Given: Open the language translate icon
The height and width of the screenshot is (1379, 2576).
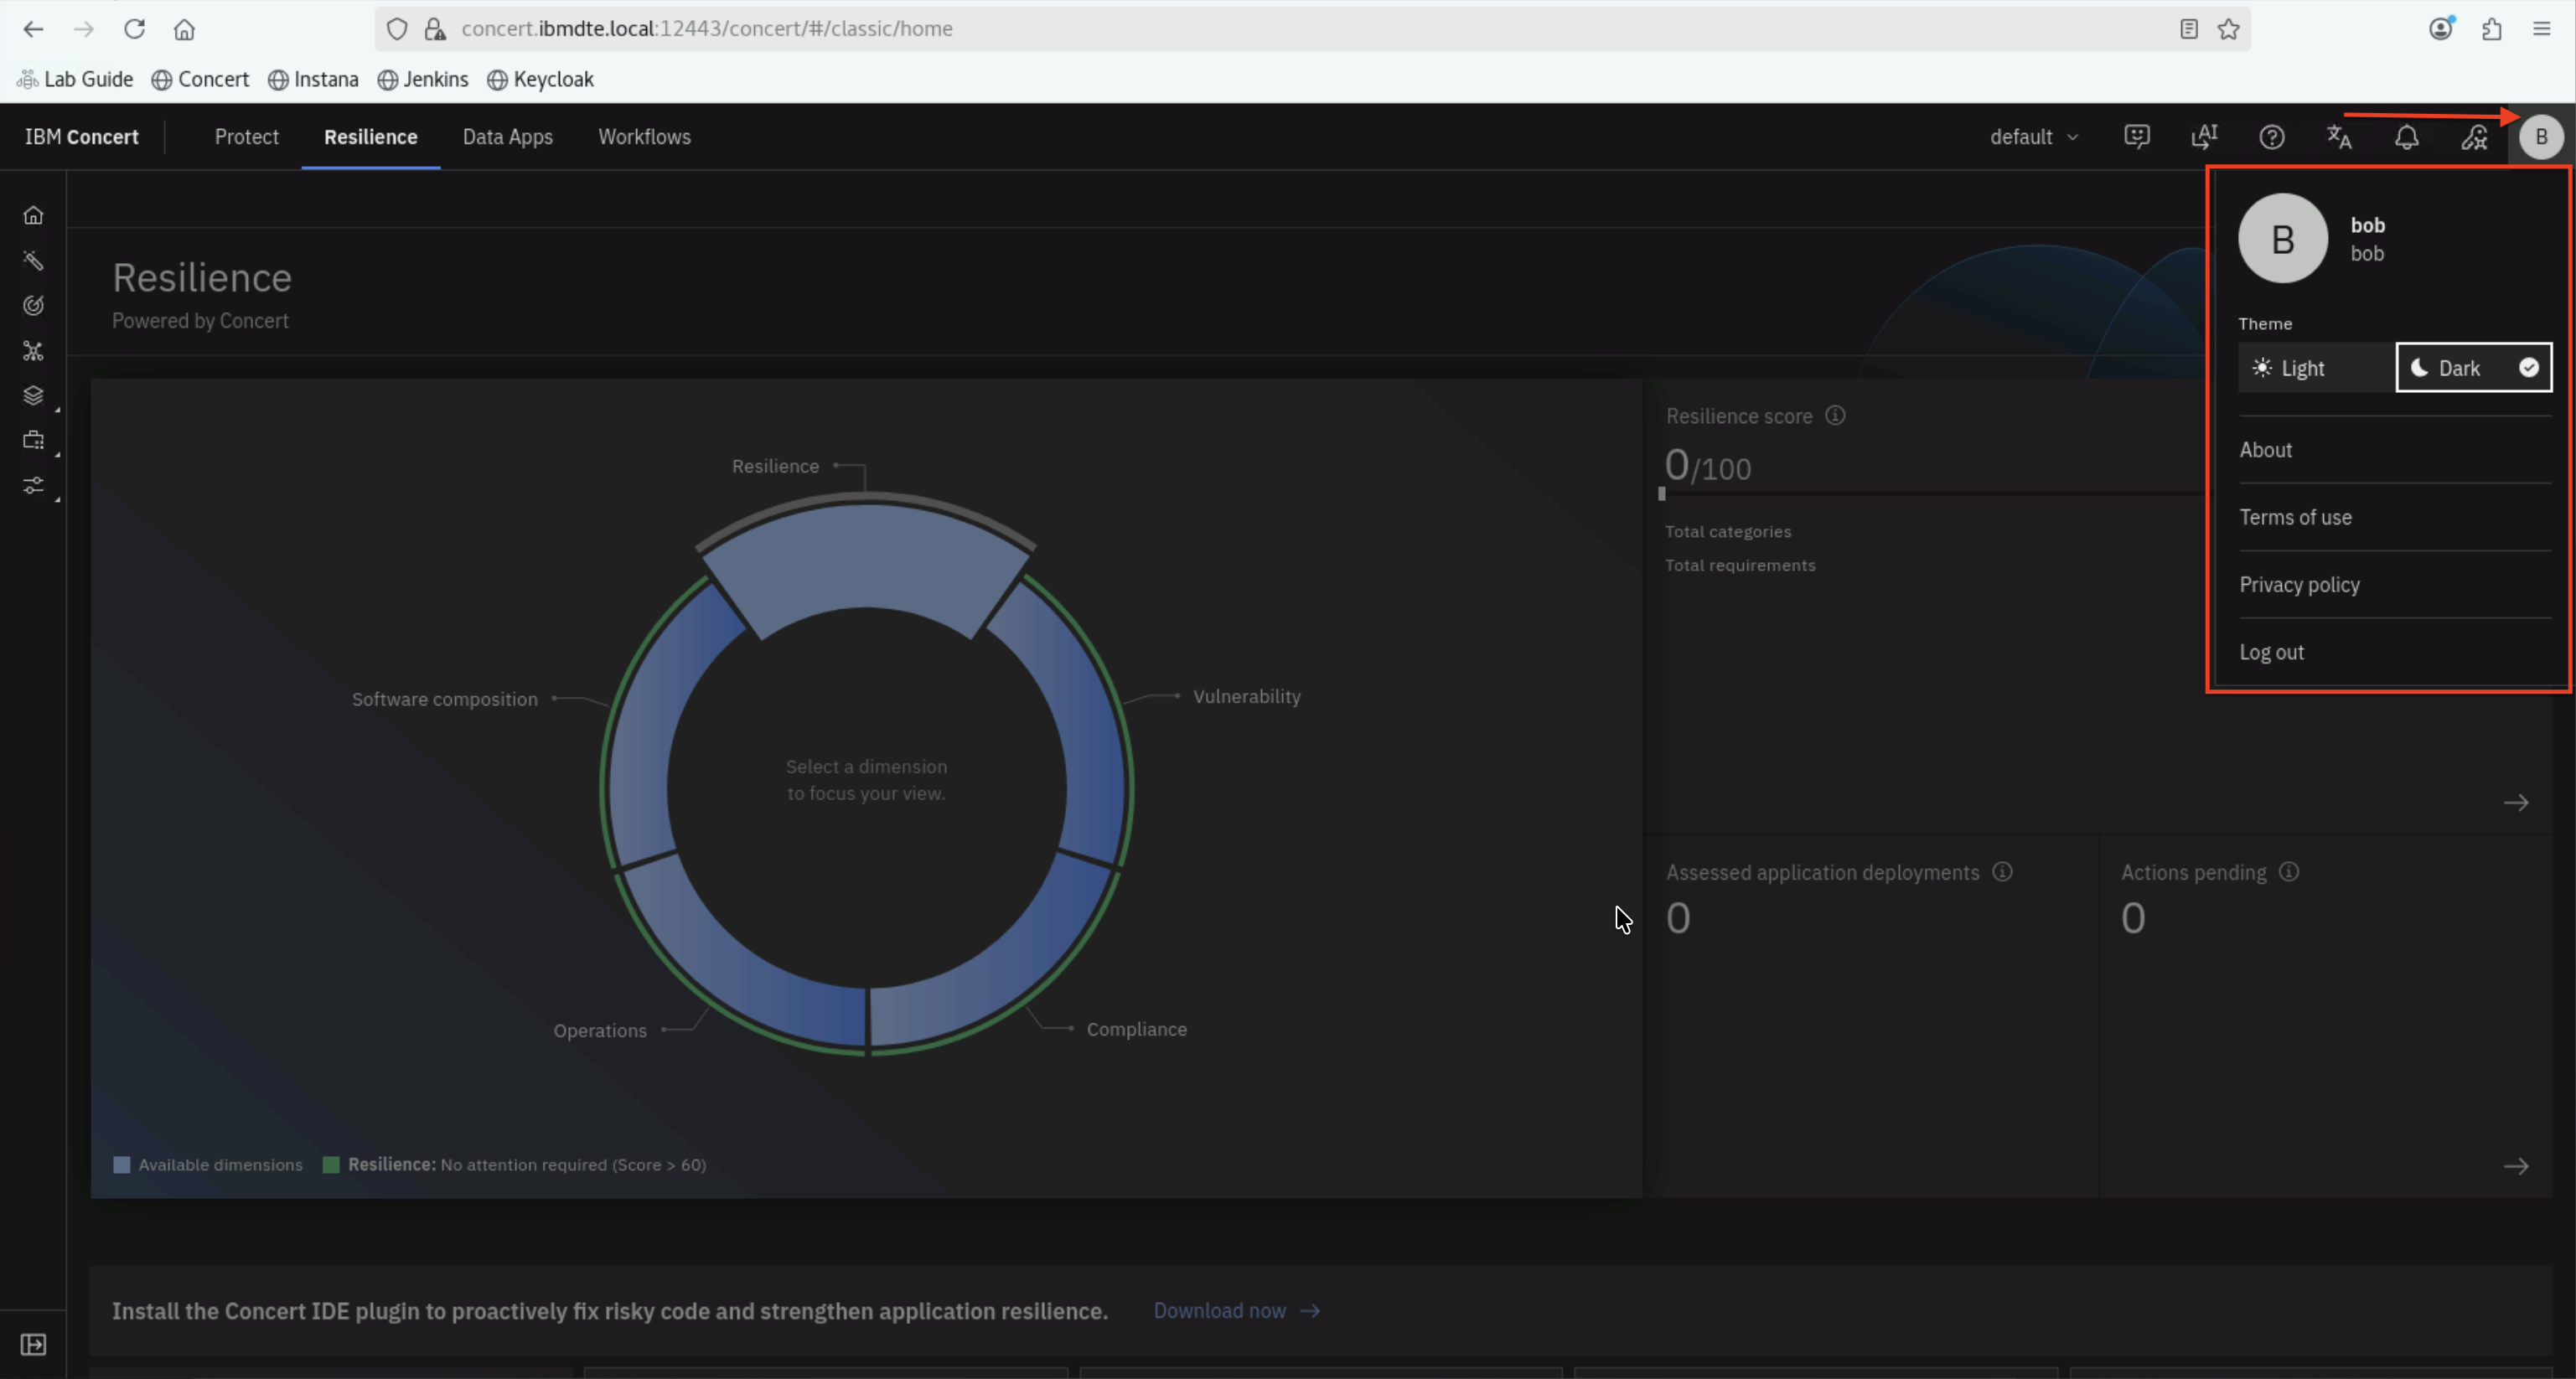Looking at the screenshot, I should tap(2339, 137).
